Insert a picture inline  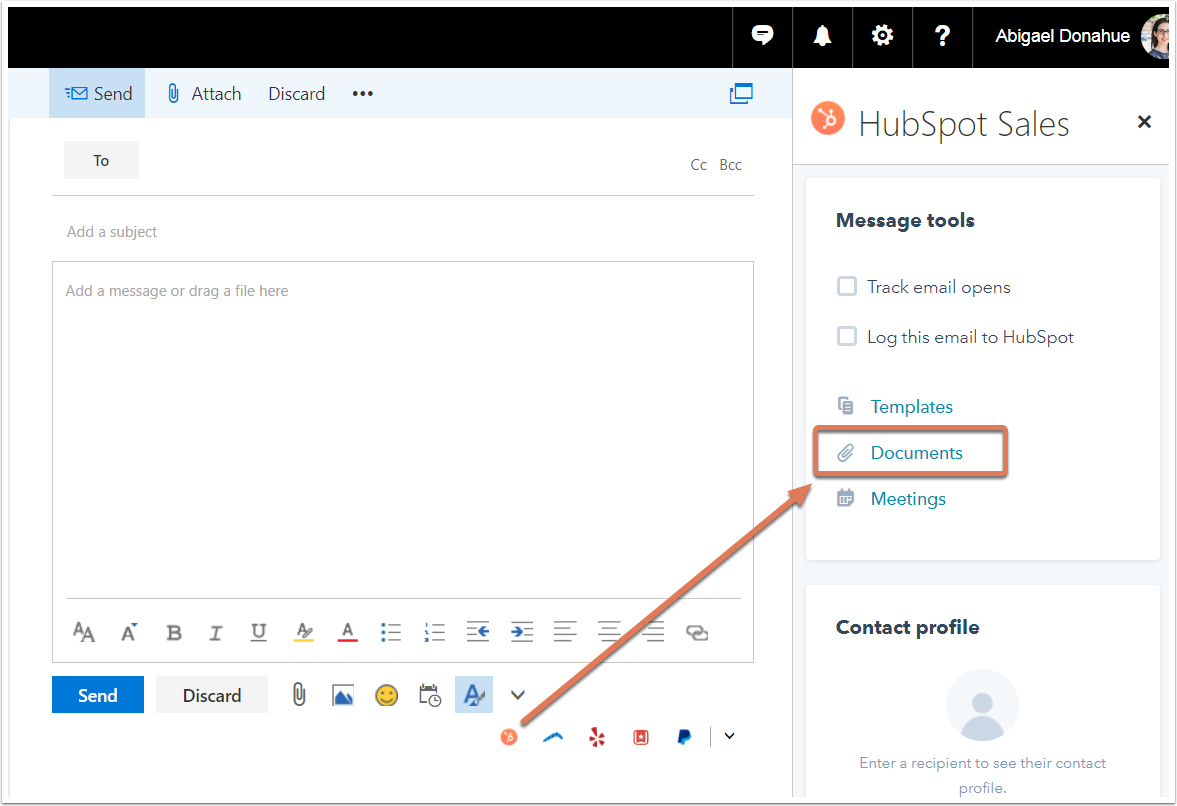[343, 696]
